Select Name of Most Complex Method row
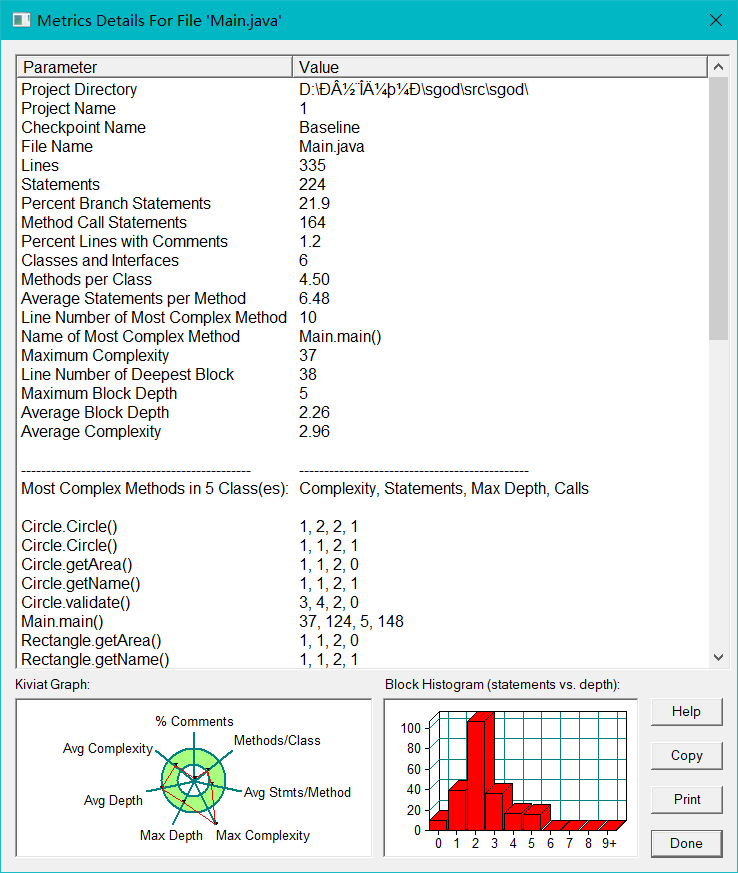Viewport: 738px width, 873px height. pos(362,336)
